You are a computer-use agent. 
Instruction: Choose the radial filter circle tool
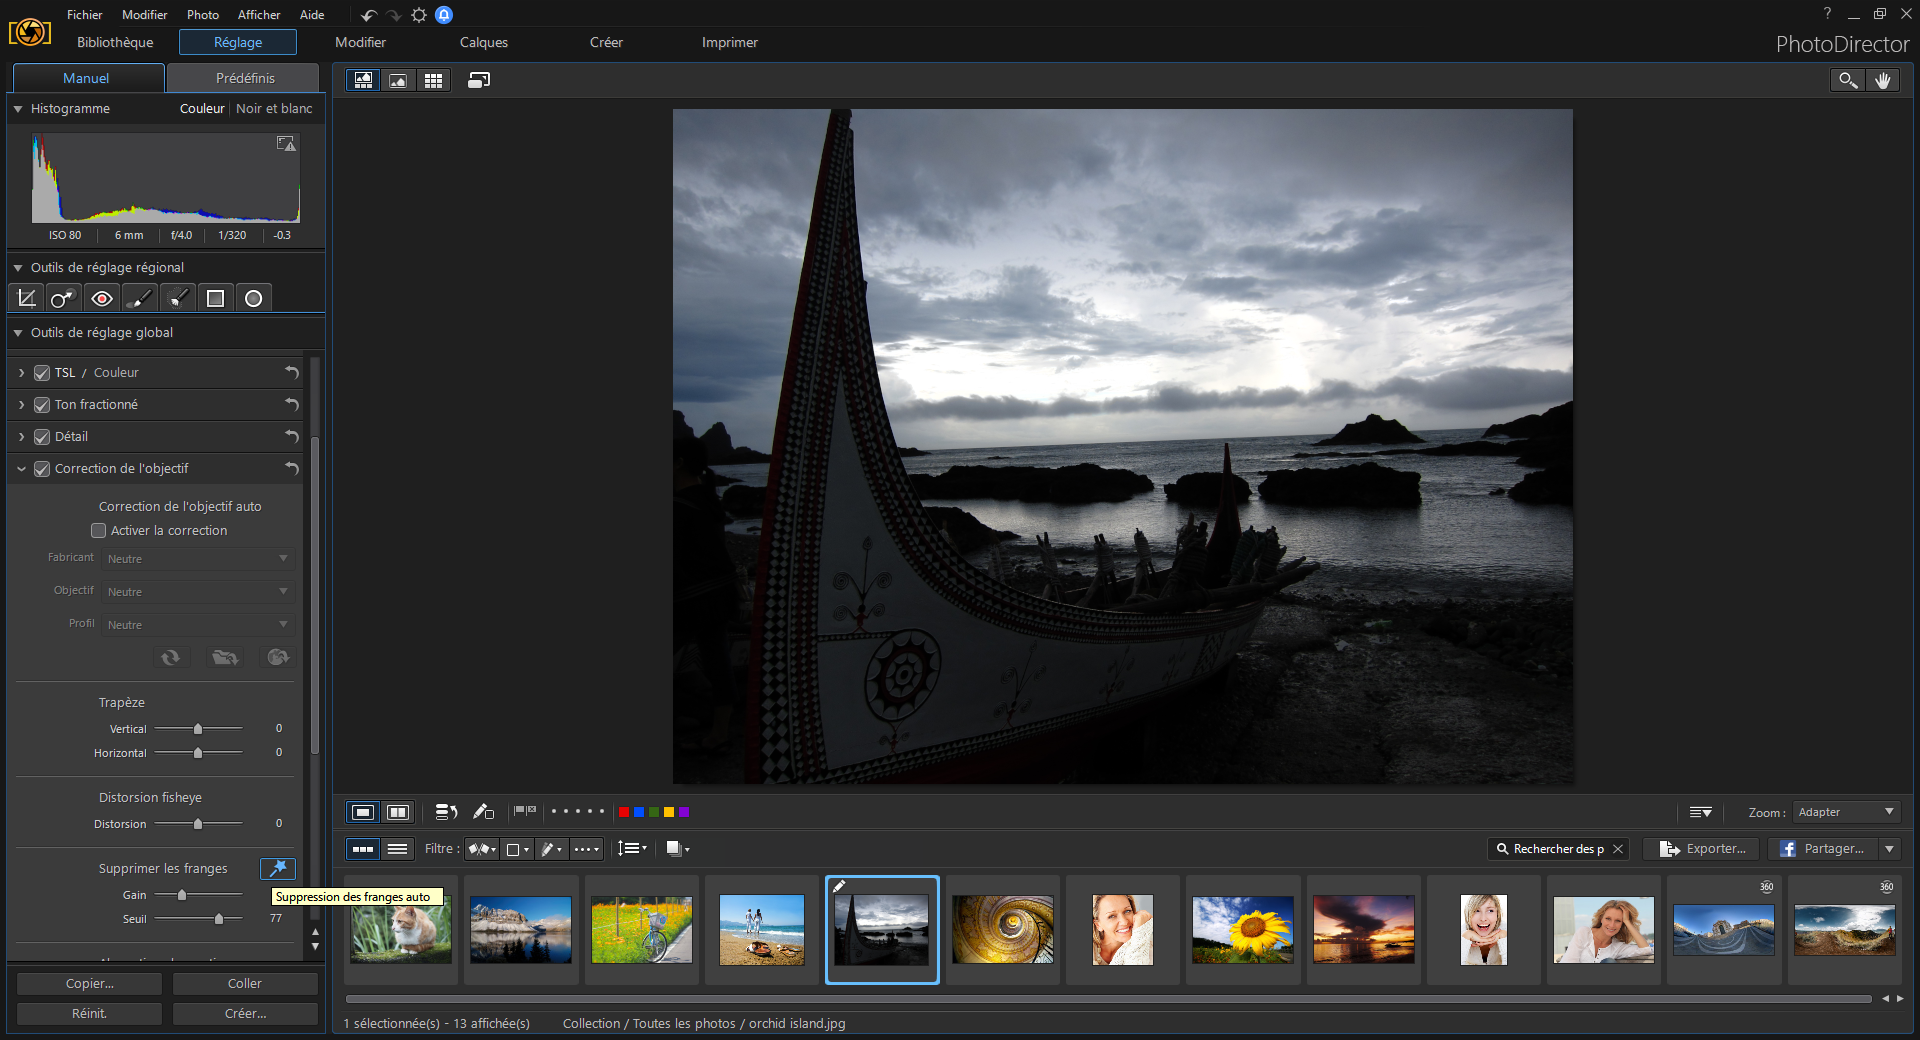[x=253, y=298]
